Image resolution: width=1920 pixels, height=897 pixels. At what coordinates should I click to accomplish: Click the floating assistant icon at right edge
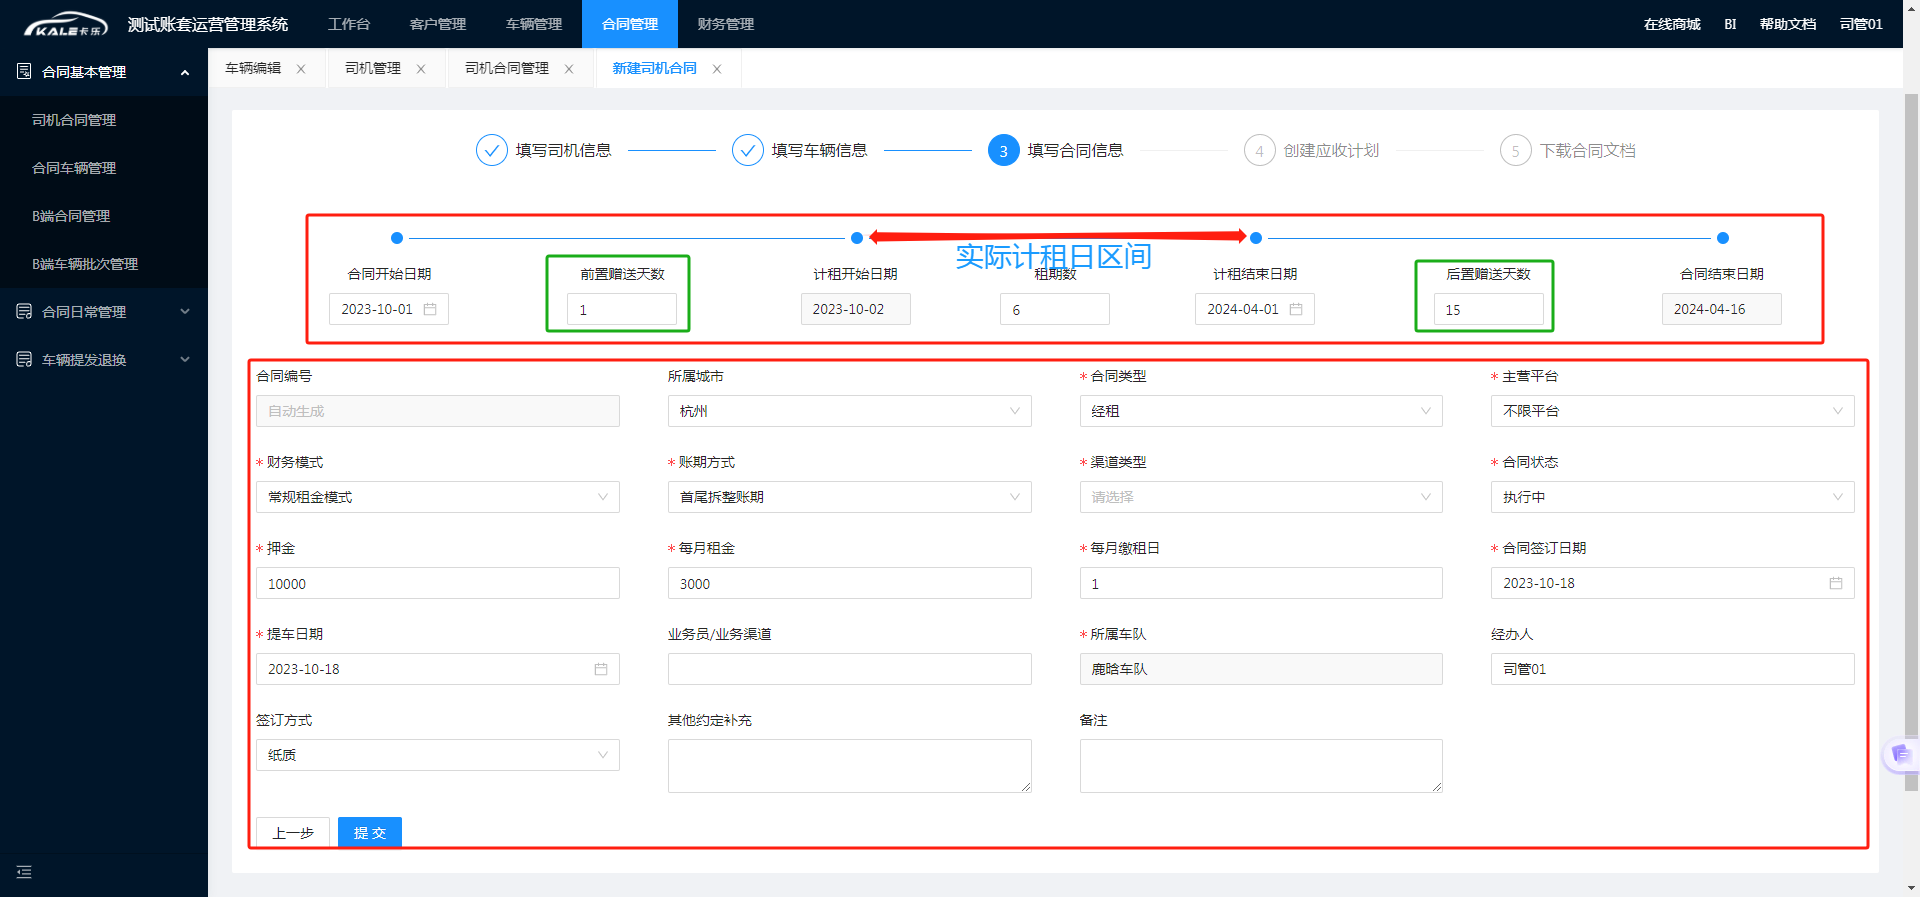coord(1900,755)
